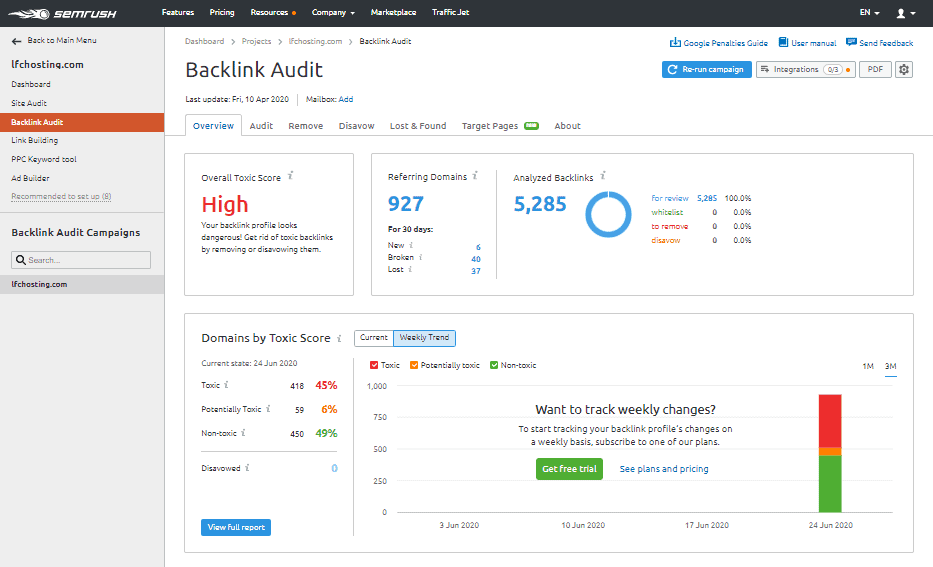
Task: Click Recommended to set up (8) link
Action: [61, 196]
